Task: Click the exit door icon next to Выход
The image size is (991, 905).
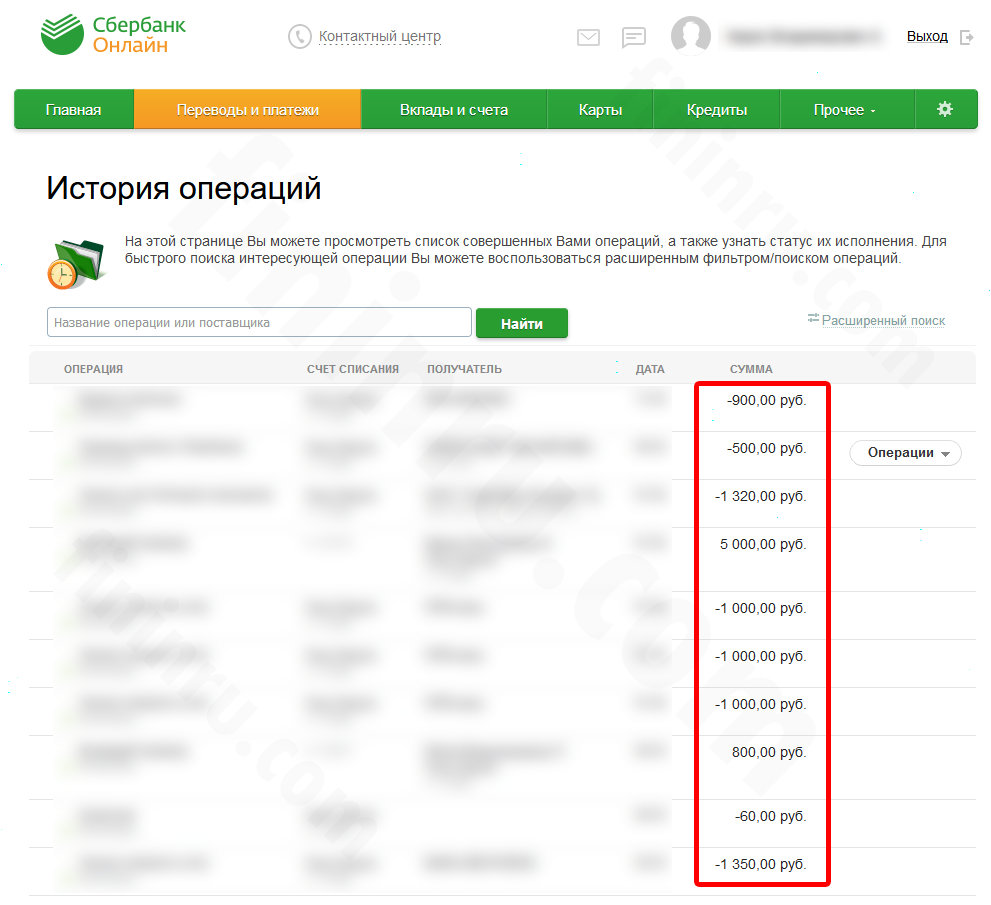Action: pyautogui.click(x=966, y=36)
